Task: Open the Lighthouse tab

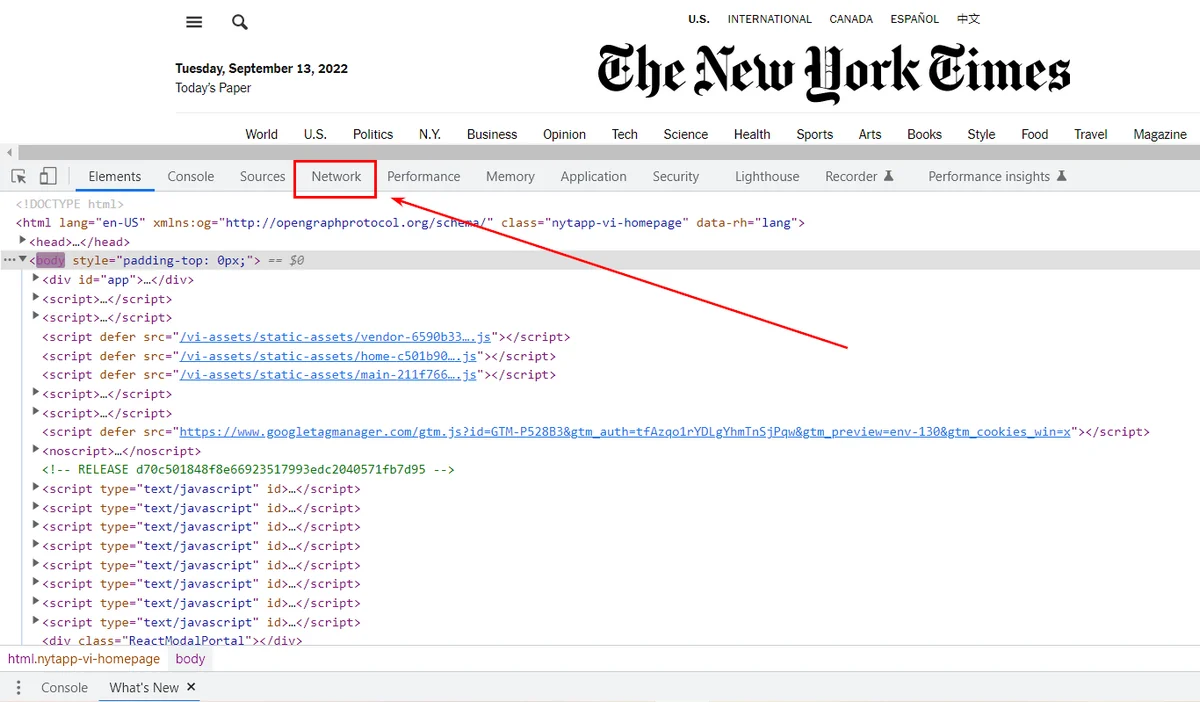Action: pyautogui.click(x=767, y=177)
